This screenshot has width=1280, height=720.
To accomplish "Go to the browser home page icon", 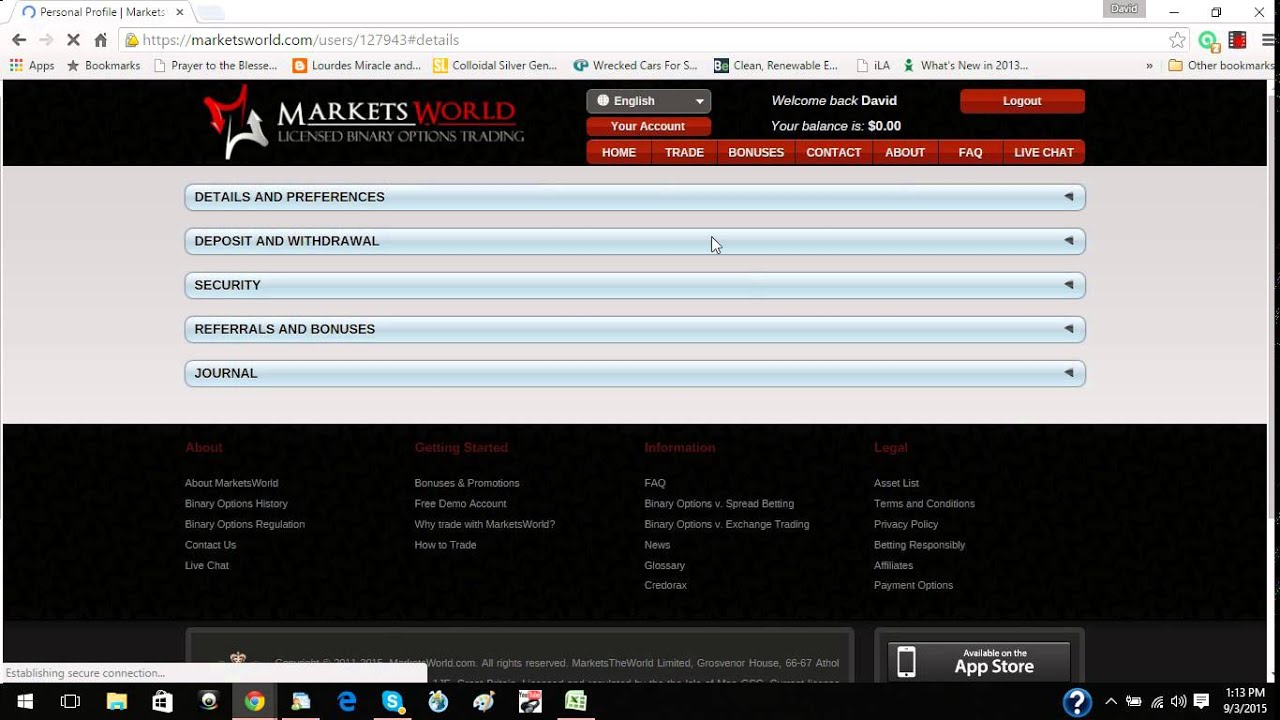I will pos(100,40).
